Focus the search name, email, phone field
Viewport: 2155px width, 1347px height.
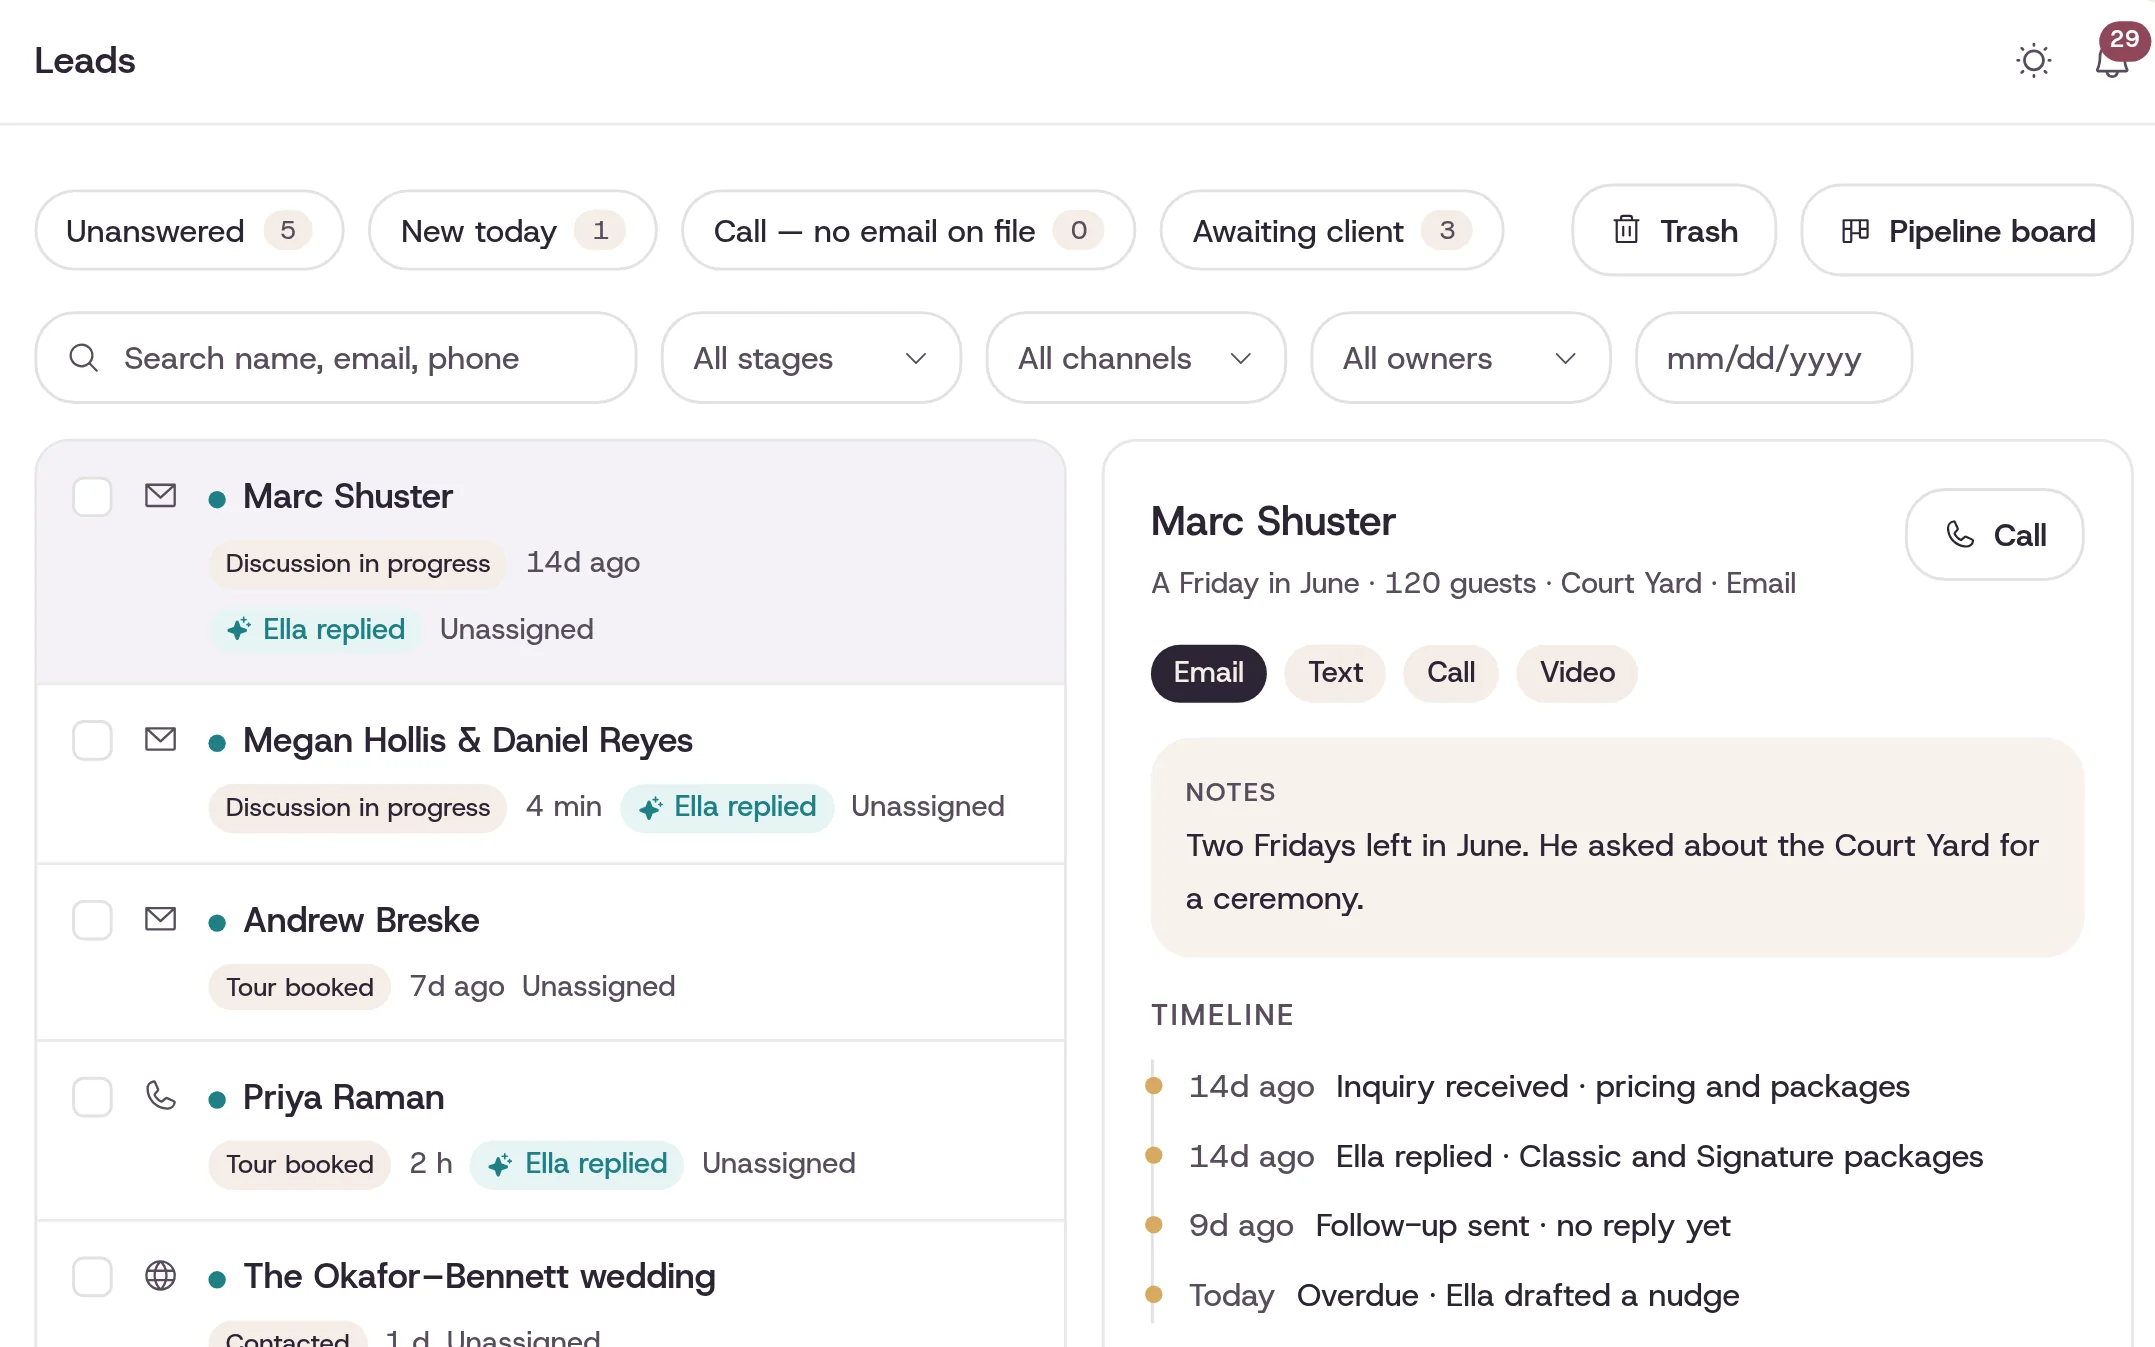(336, 358)
